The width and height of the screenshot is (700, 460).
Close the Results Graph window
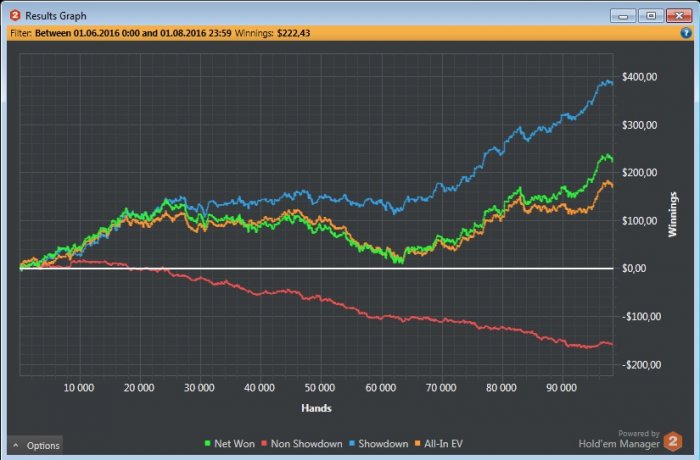[679, 16]
